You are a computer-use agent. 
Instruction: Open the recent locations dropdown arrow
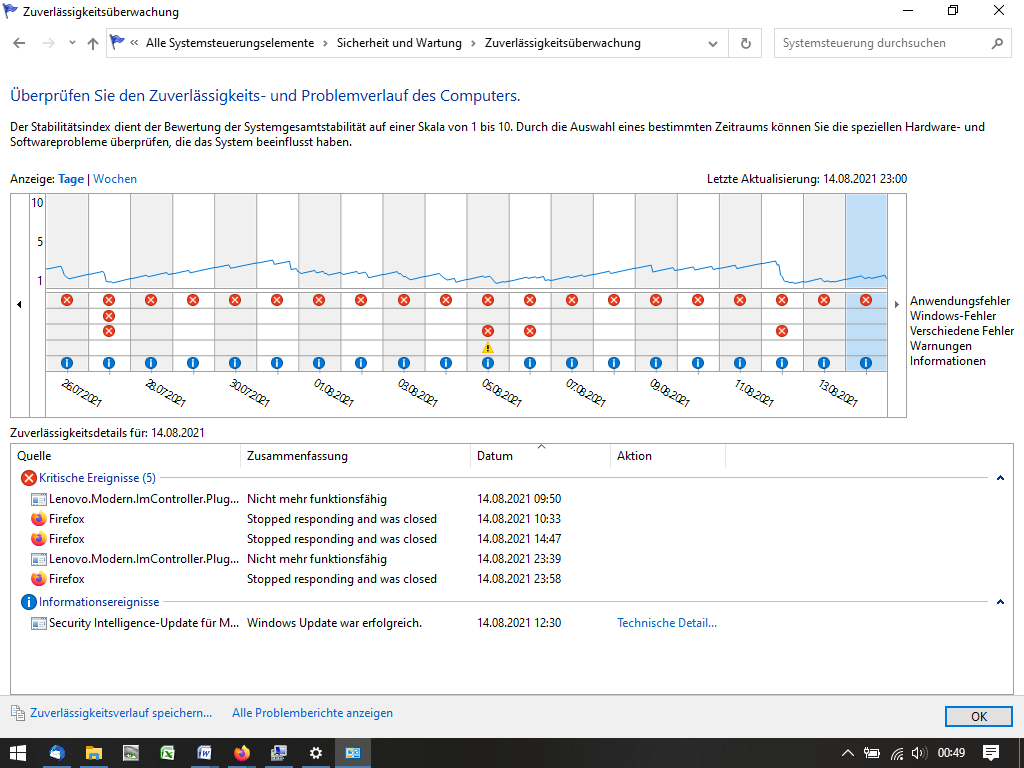pyautogui.click(x=72, y=44)
